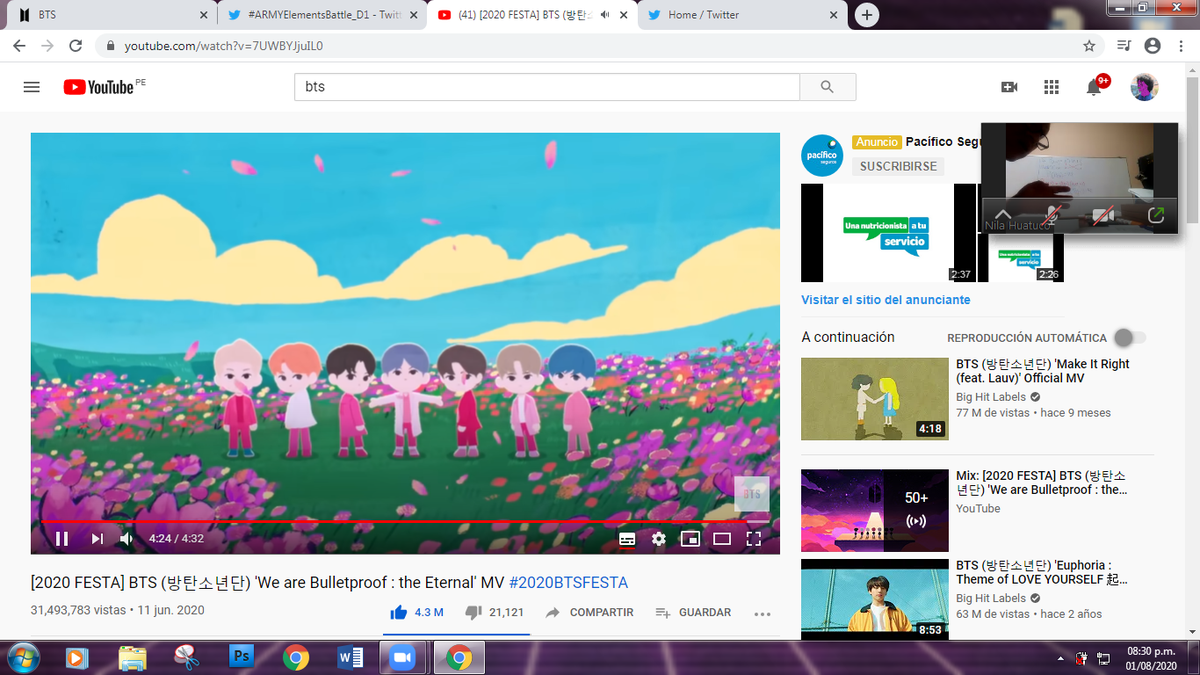Open the #2020BTSFESTA hashtag link
Image resolution: width=1200 pixels, height=675 pixels.
tap(568, 582)
